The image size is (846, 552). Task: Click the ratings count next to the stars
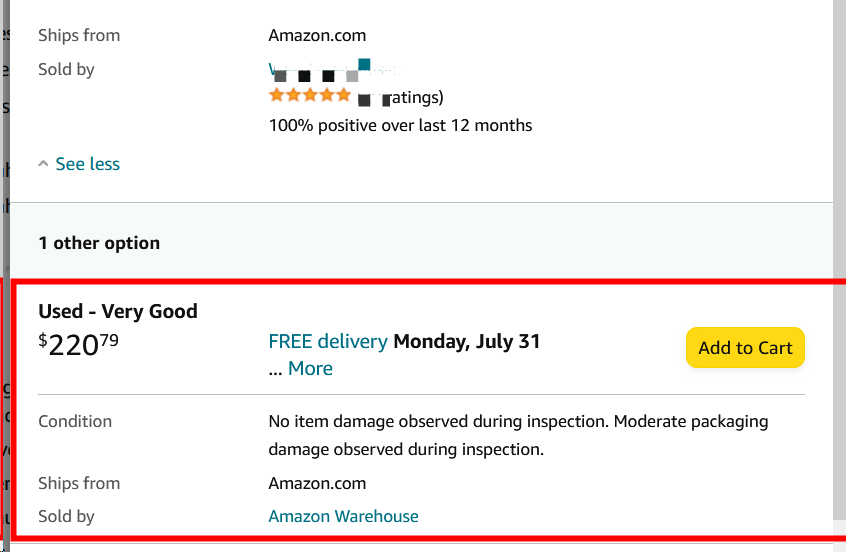(x=412, y=98)
